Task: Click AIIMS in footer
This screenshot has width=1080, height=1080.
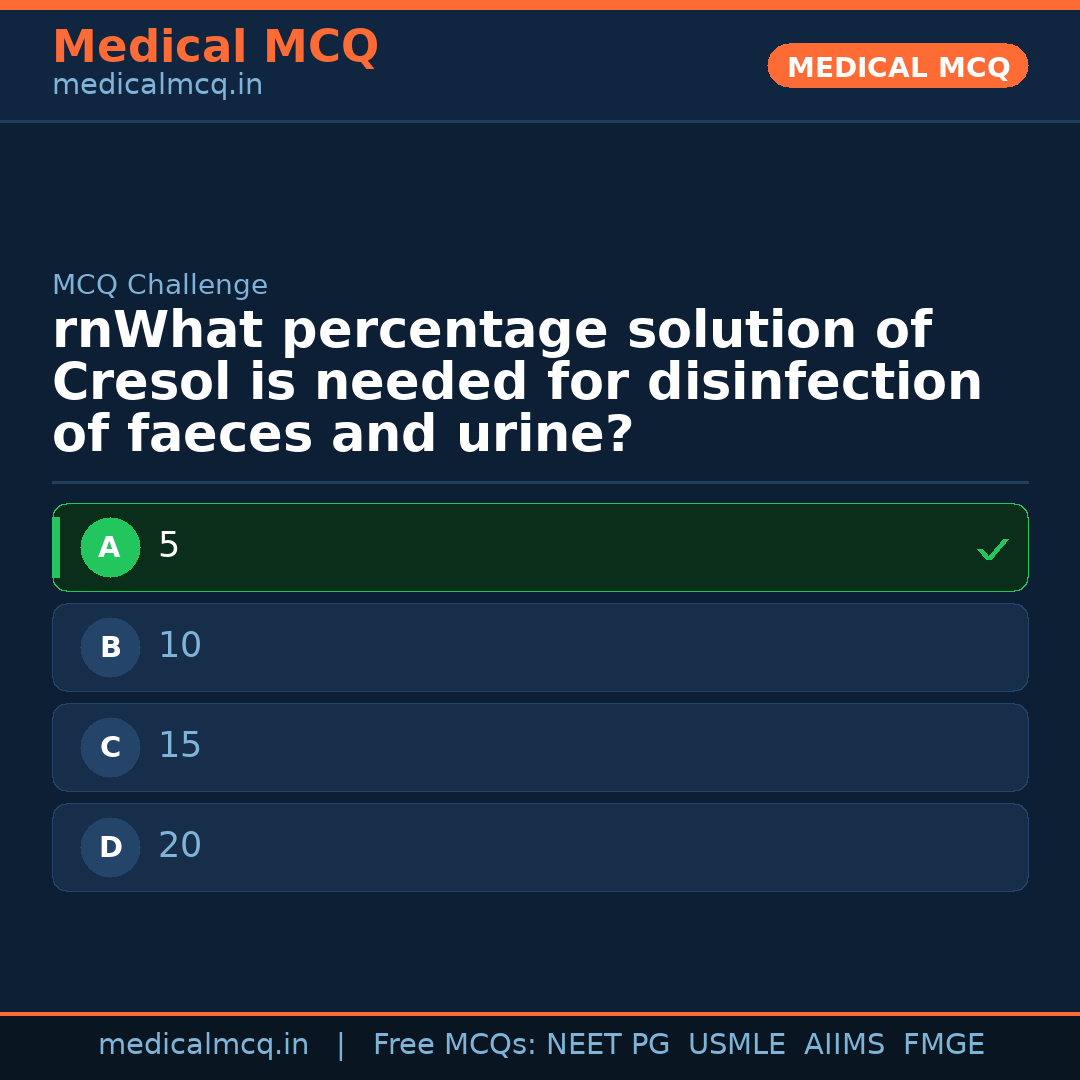Action: tap(844, 1045)
